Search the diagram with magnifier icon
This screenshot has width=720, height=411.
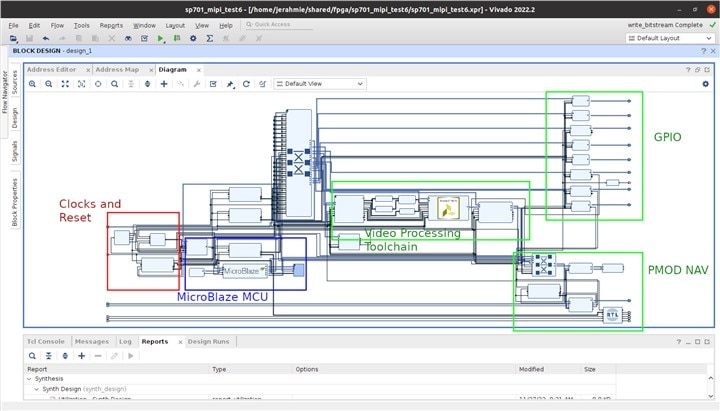114,84
